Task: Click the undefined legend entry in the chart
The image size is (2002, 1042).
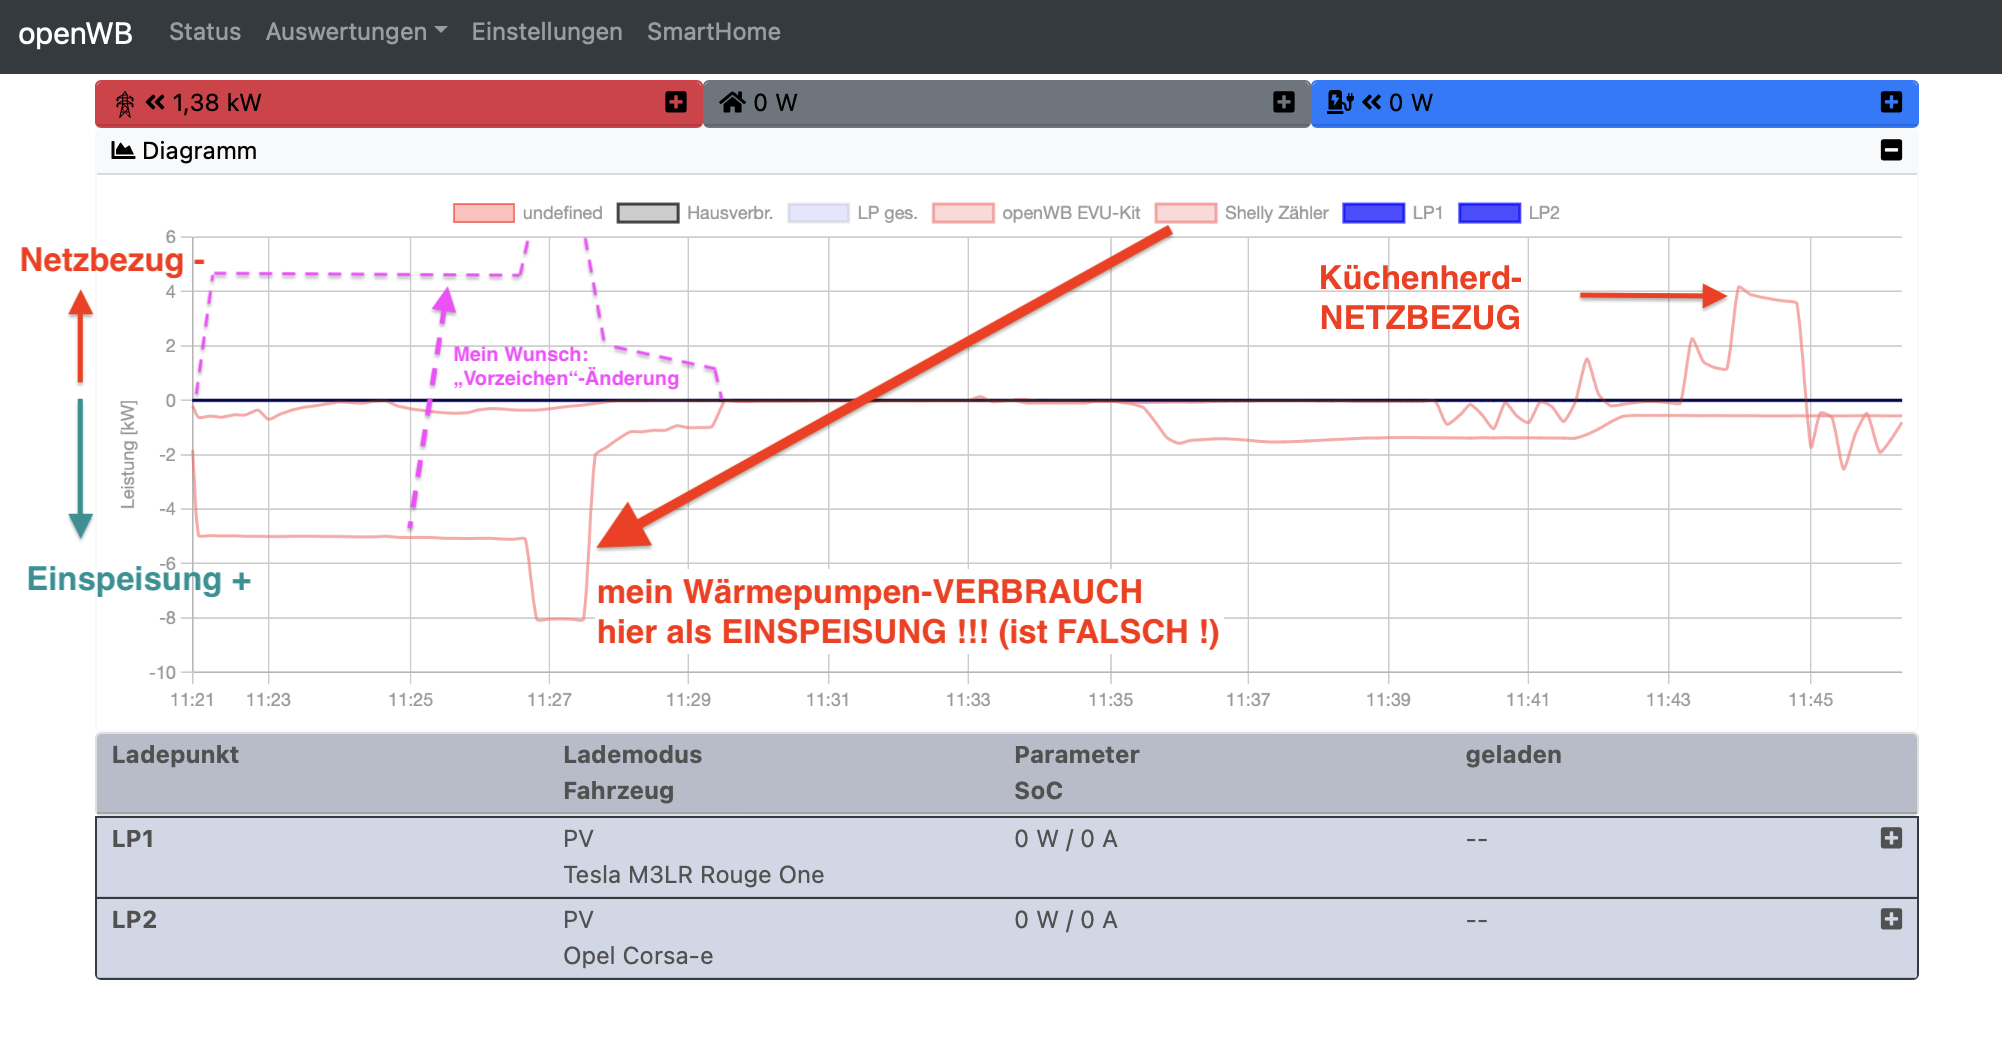Action: point(562,213)
